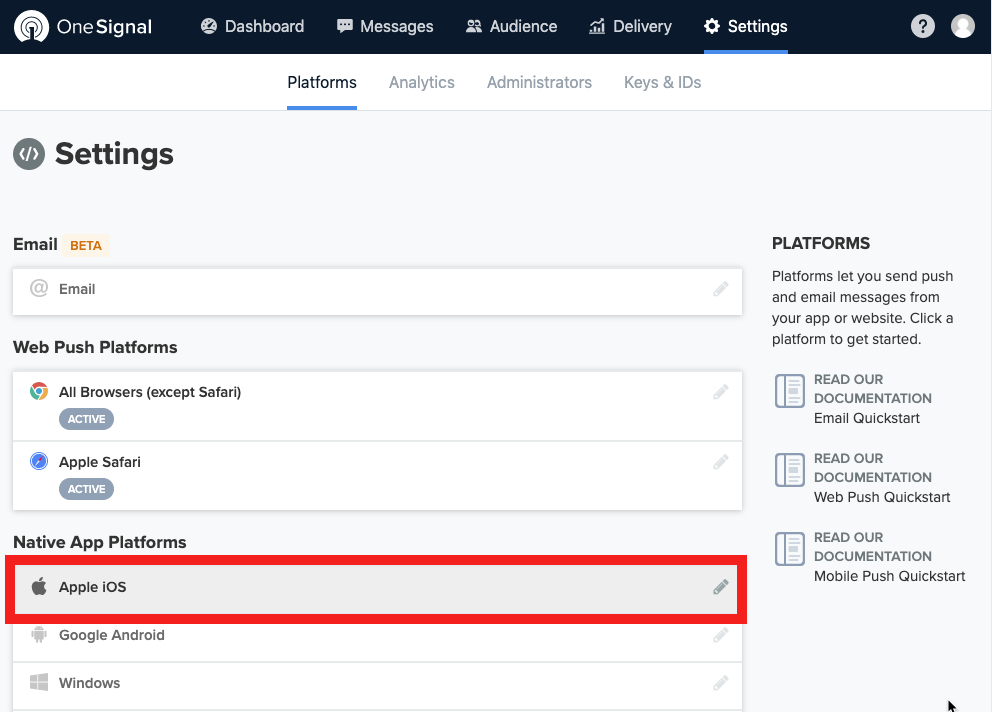The image size is (992, 712).
Task: Click the Chrome browser icon
Action: 39,391
